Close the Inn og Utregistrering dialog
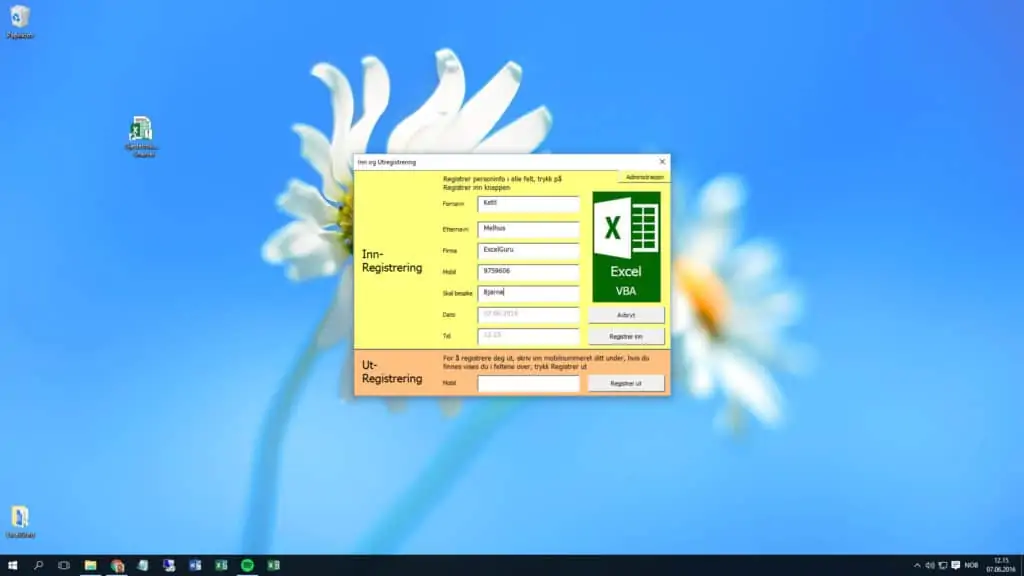This screenshot has width=1024, height=576. click(662, 161)
